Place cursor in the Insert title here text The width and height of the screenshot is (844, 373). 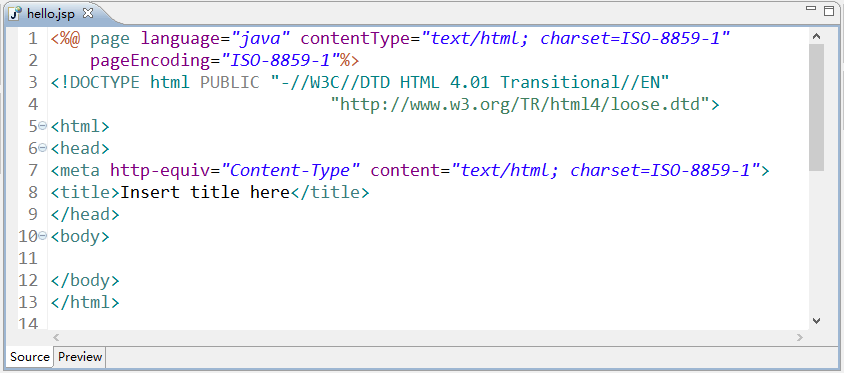click(x=205, y=192)
